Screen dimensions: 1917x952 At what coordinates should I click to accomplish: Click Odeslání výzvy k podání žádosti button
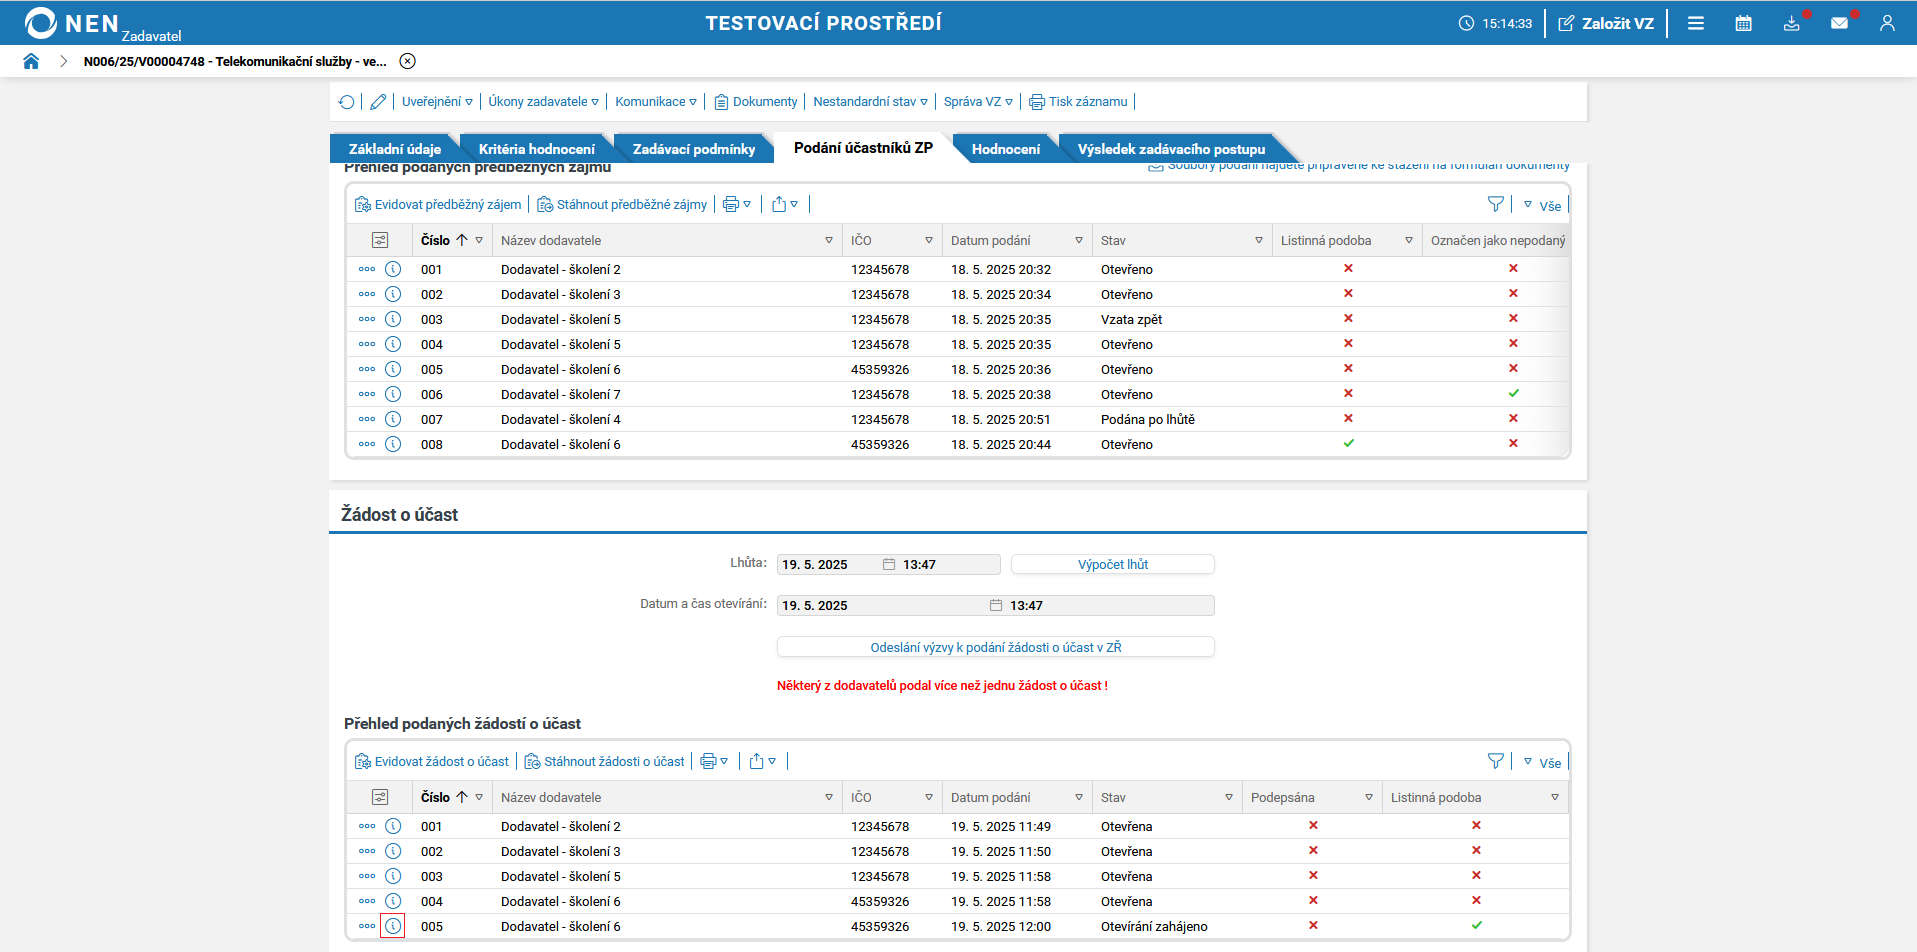pyautogui.click(x=995, y=648)
